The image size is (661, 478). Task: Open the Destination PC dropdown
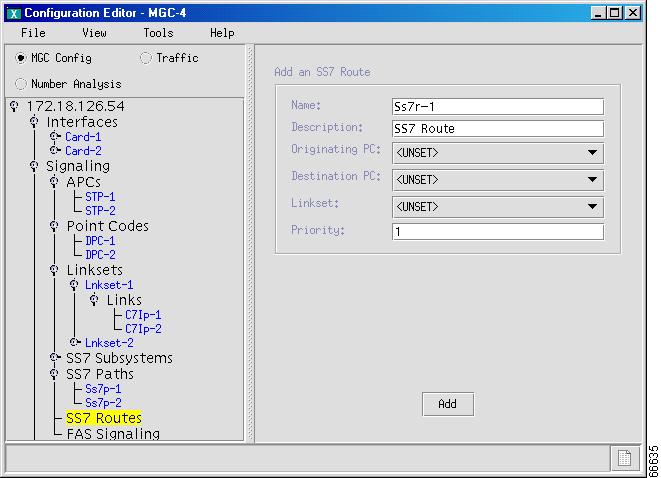click(497, 180)
